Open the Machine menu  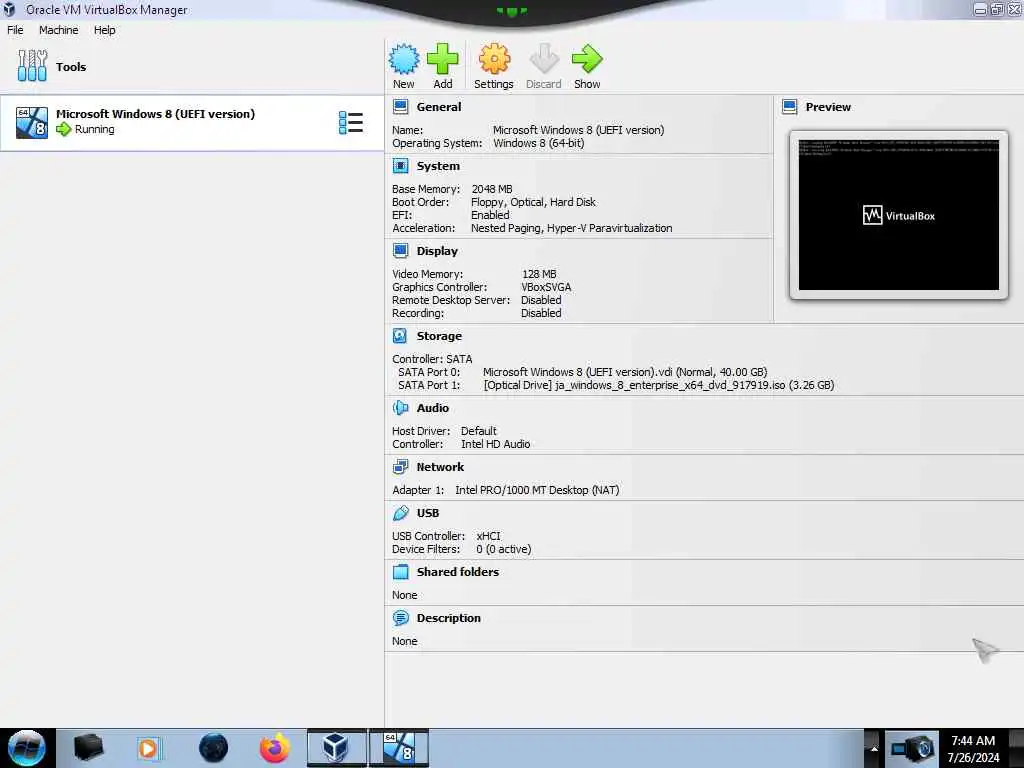point(58,30)
